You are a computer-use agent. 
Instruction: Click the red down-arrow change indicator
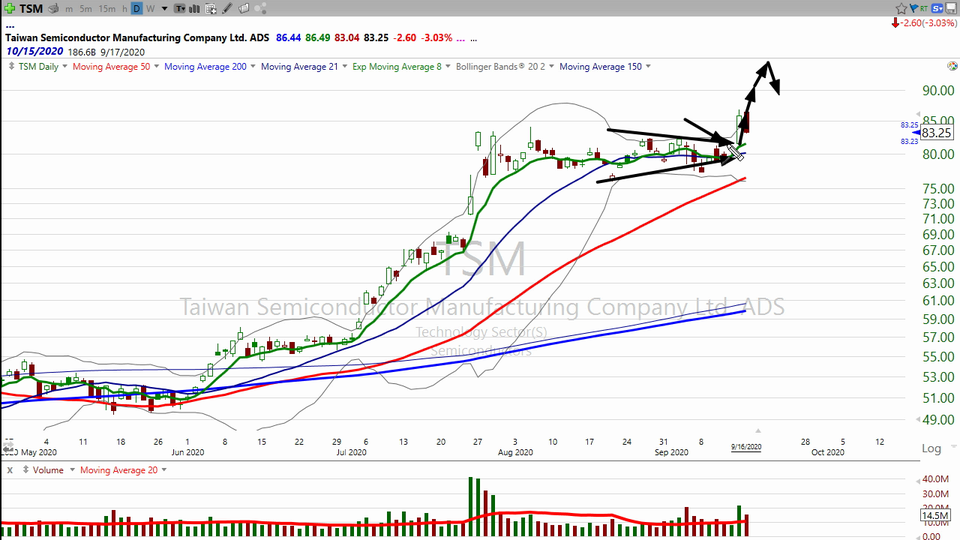pyautogui.click(x=895, y=23)
